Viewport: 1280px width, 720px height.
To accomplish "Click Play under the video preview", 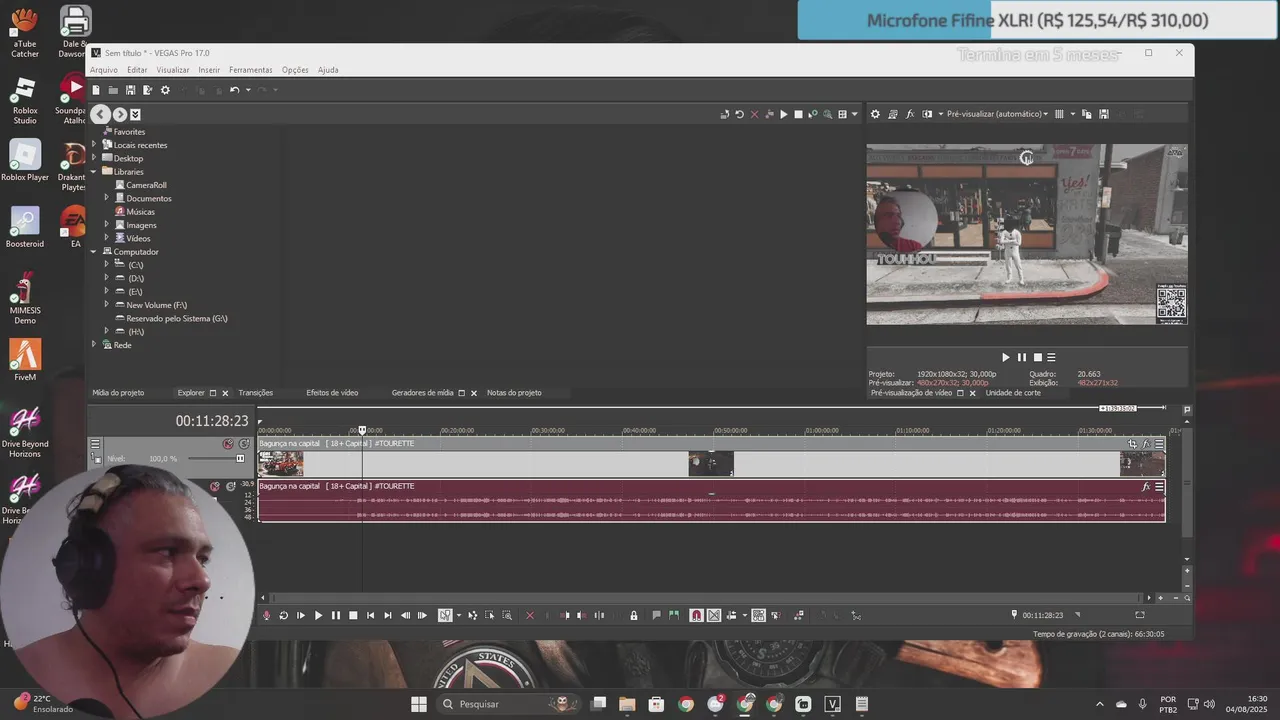I will click(x=1006, y=357).
